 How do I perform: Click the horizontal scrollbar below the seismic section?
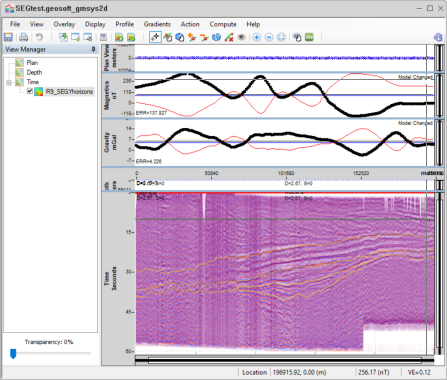(284, 360)
